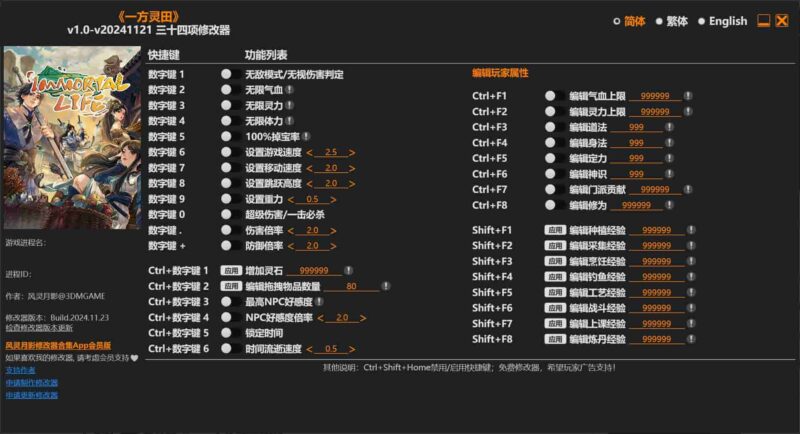Viewport: 800px width, 434px height.
Task: Click the orange minimize window icon
Action: tap(763, 21)
